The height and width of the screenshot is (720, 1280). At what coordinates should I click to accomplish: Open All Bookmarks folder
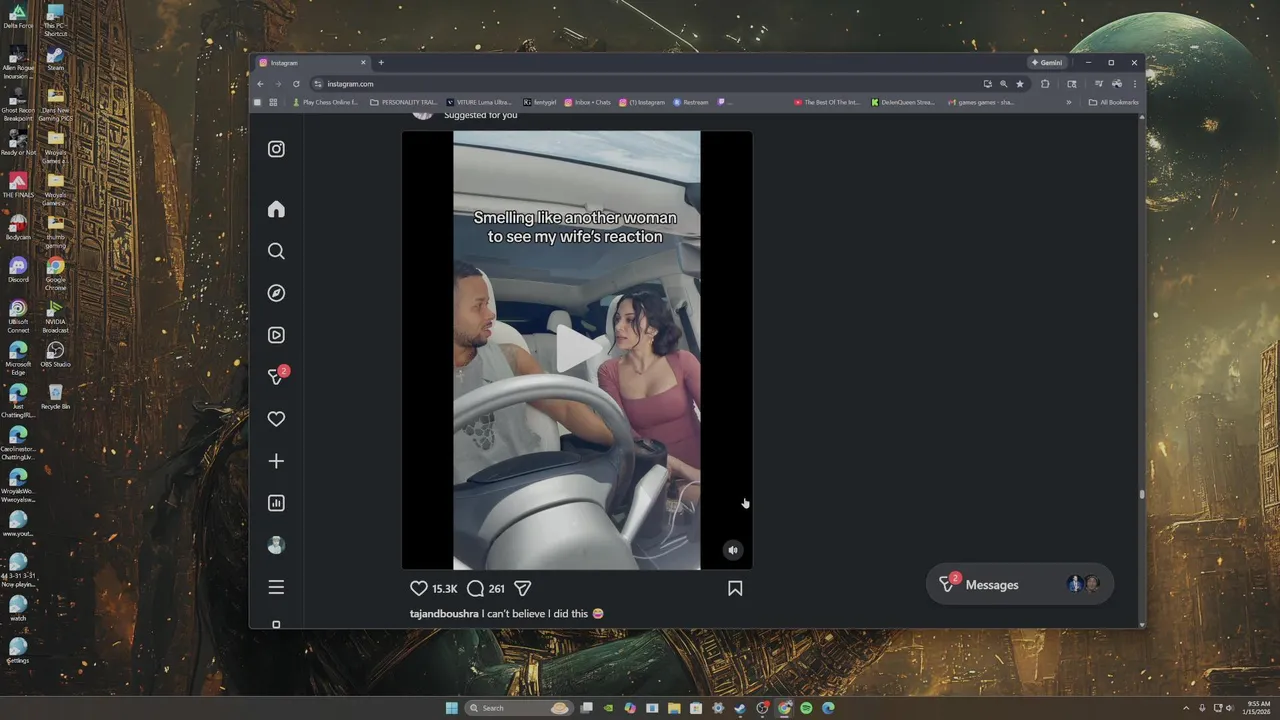click(1113, 102)
